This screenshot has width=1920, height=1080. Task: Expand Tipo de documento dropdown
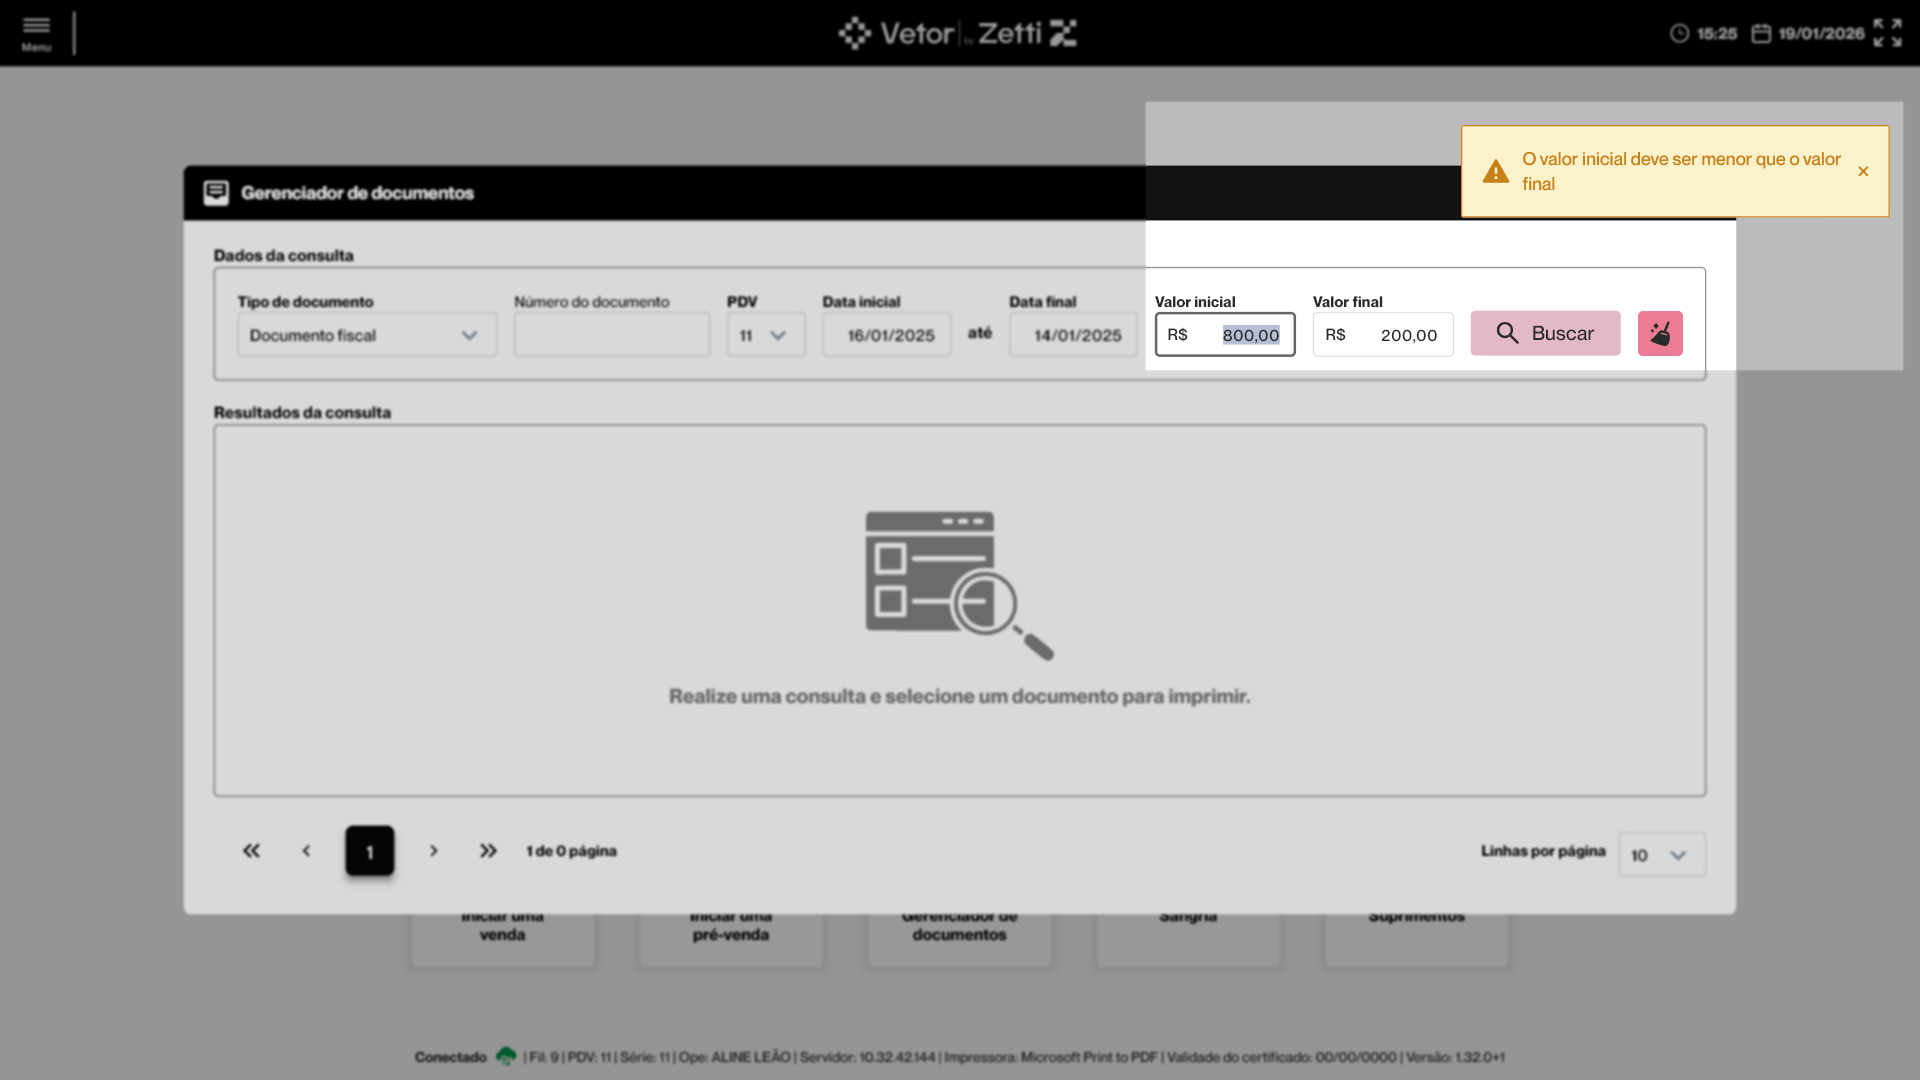tap(366, 336)
